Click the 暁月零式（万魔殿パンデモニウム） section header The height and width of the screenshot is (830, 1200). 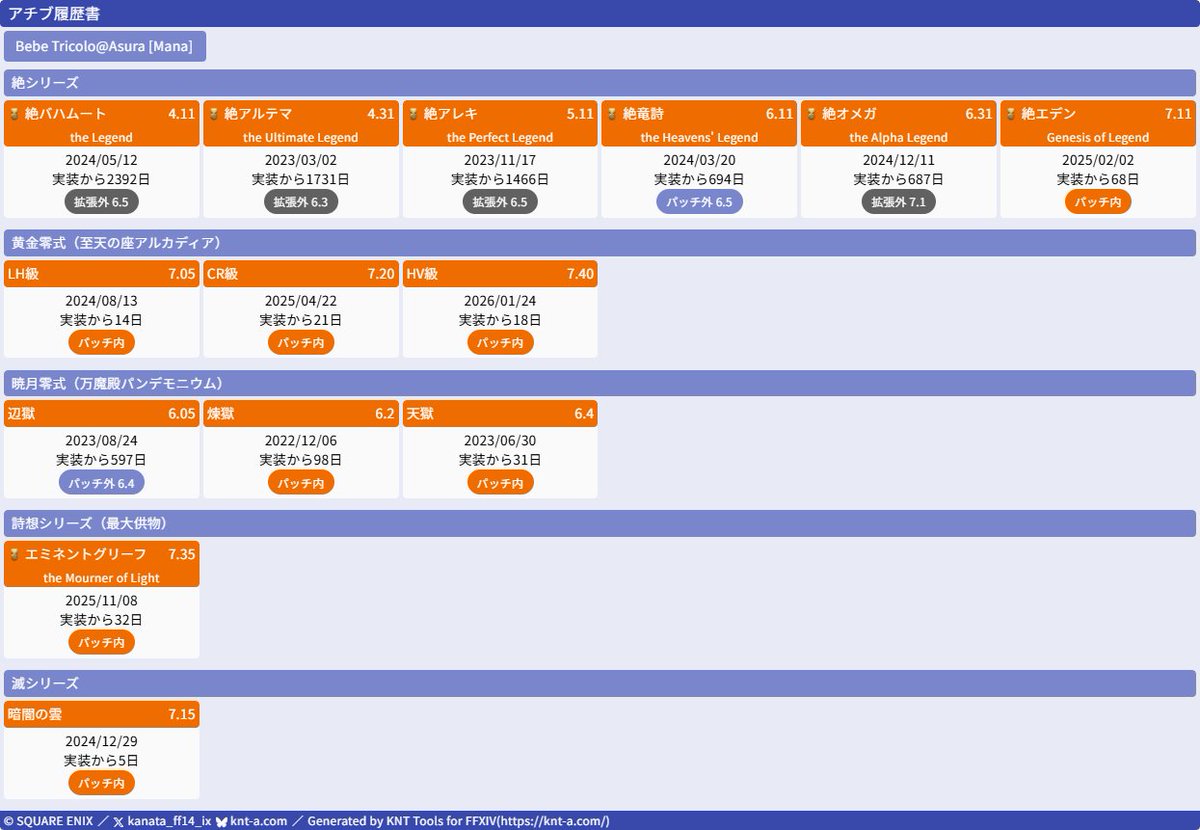click(600, 384)
